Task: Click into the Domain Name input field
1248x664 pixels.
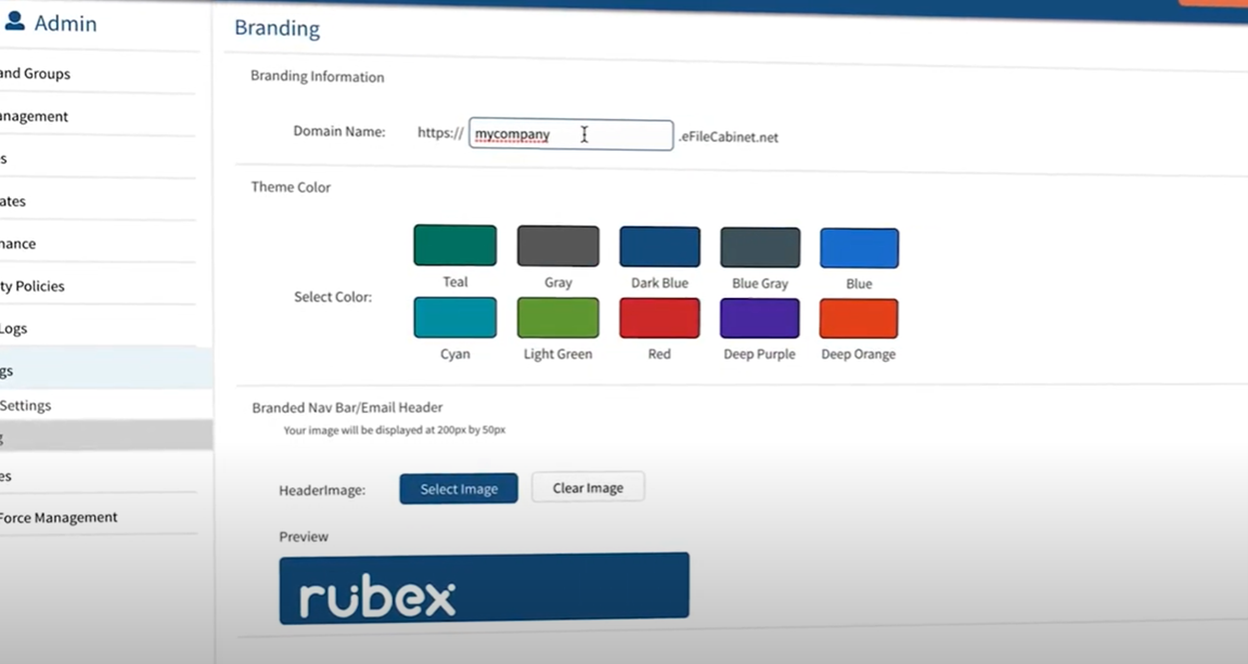Action: [571, 135]
